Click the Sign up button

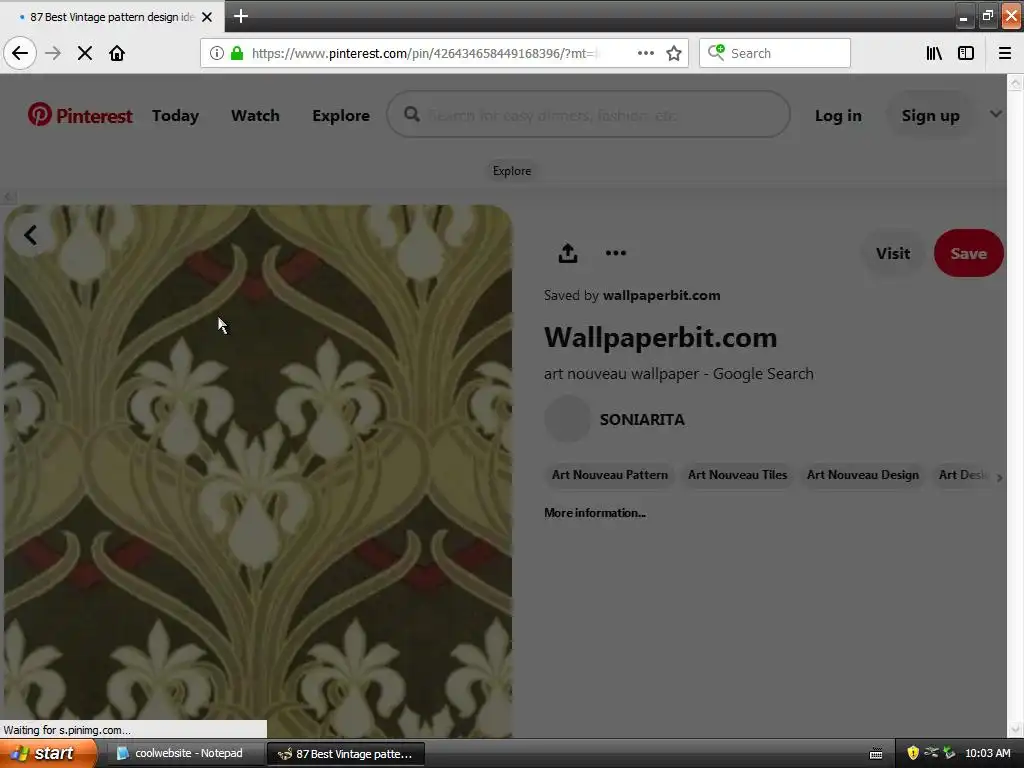click(931, 116)
